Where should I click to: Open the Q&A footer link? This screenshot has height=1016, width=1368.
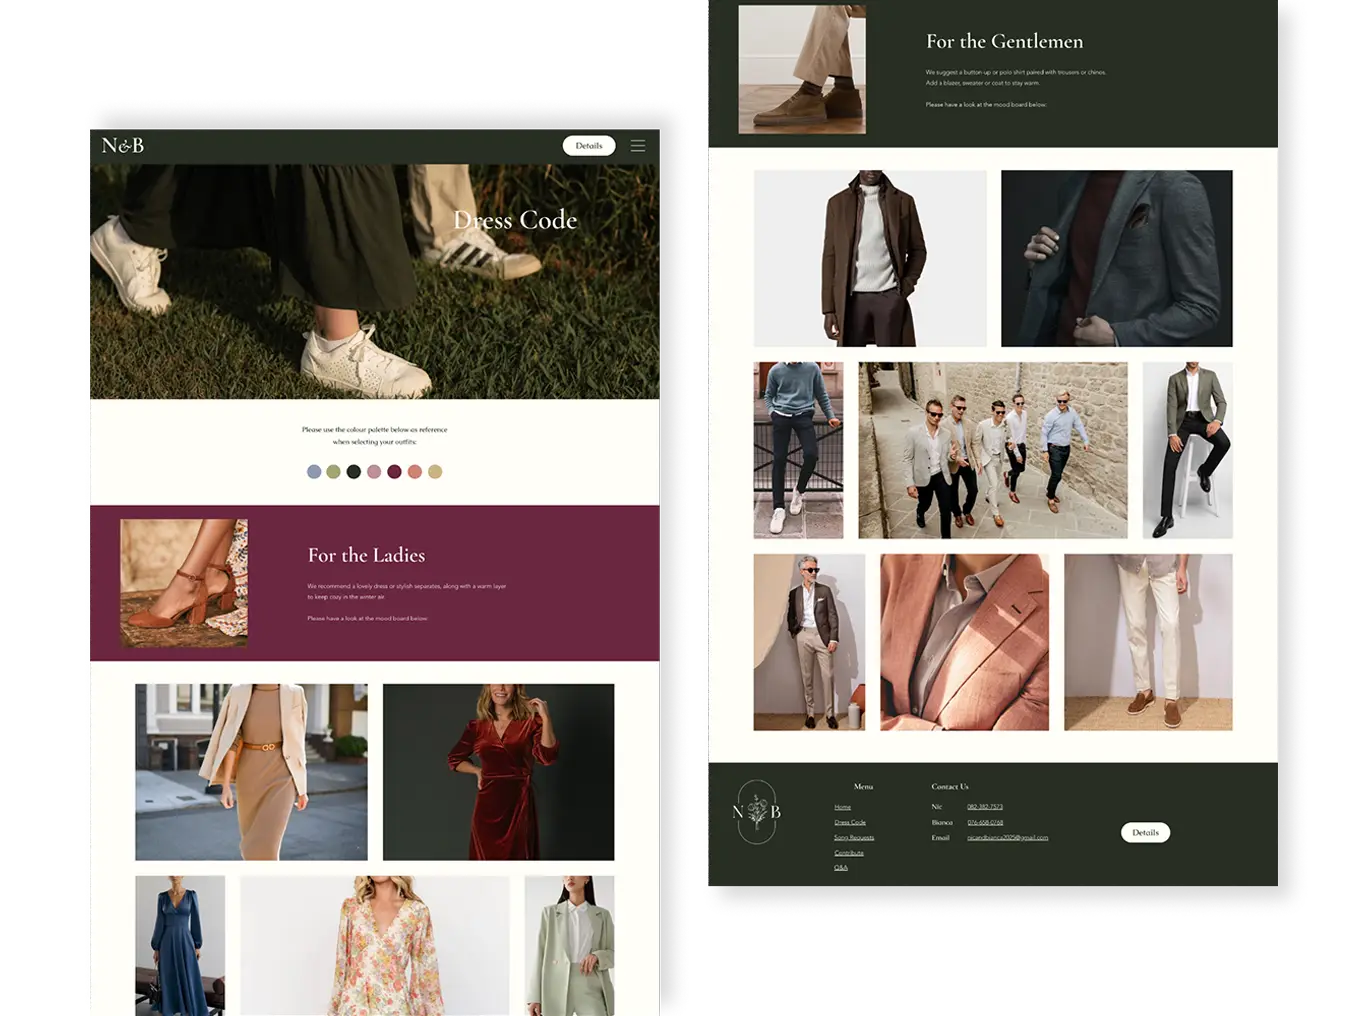841,868
